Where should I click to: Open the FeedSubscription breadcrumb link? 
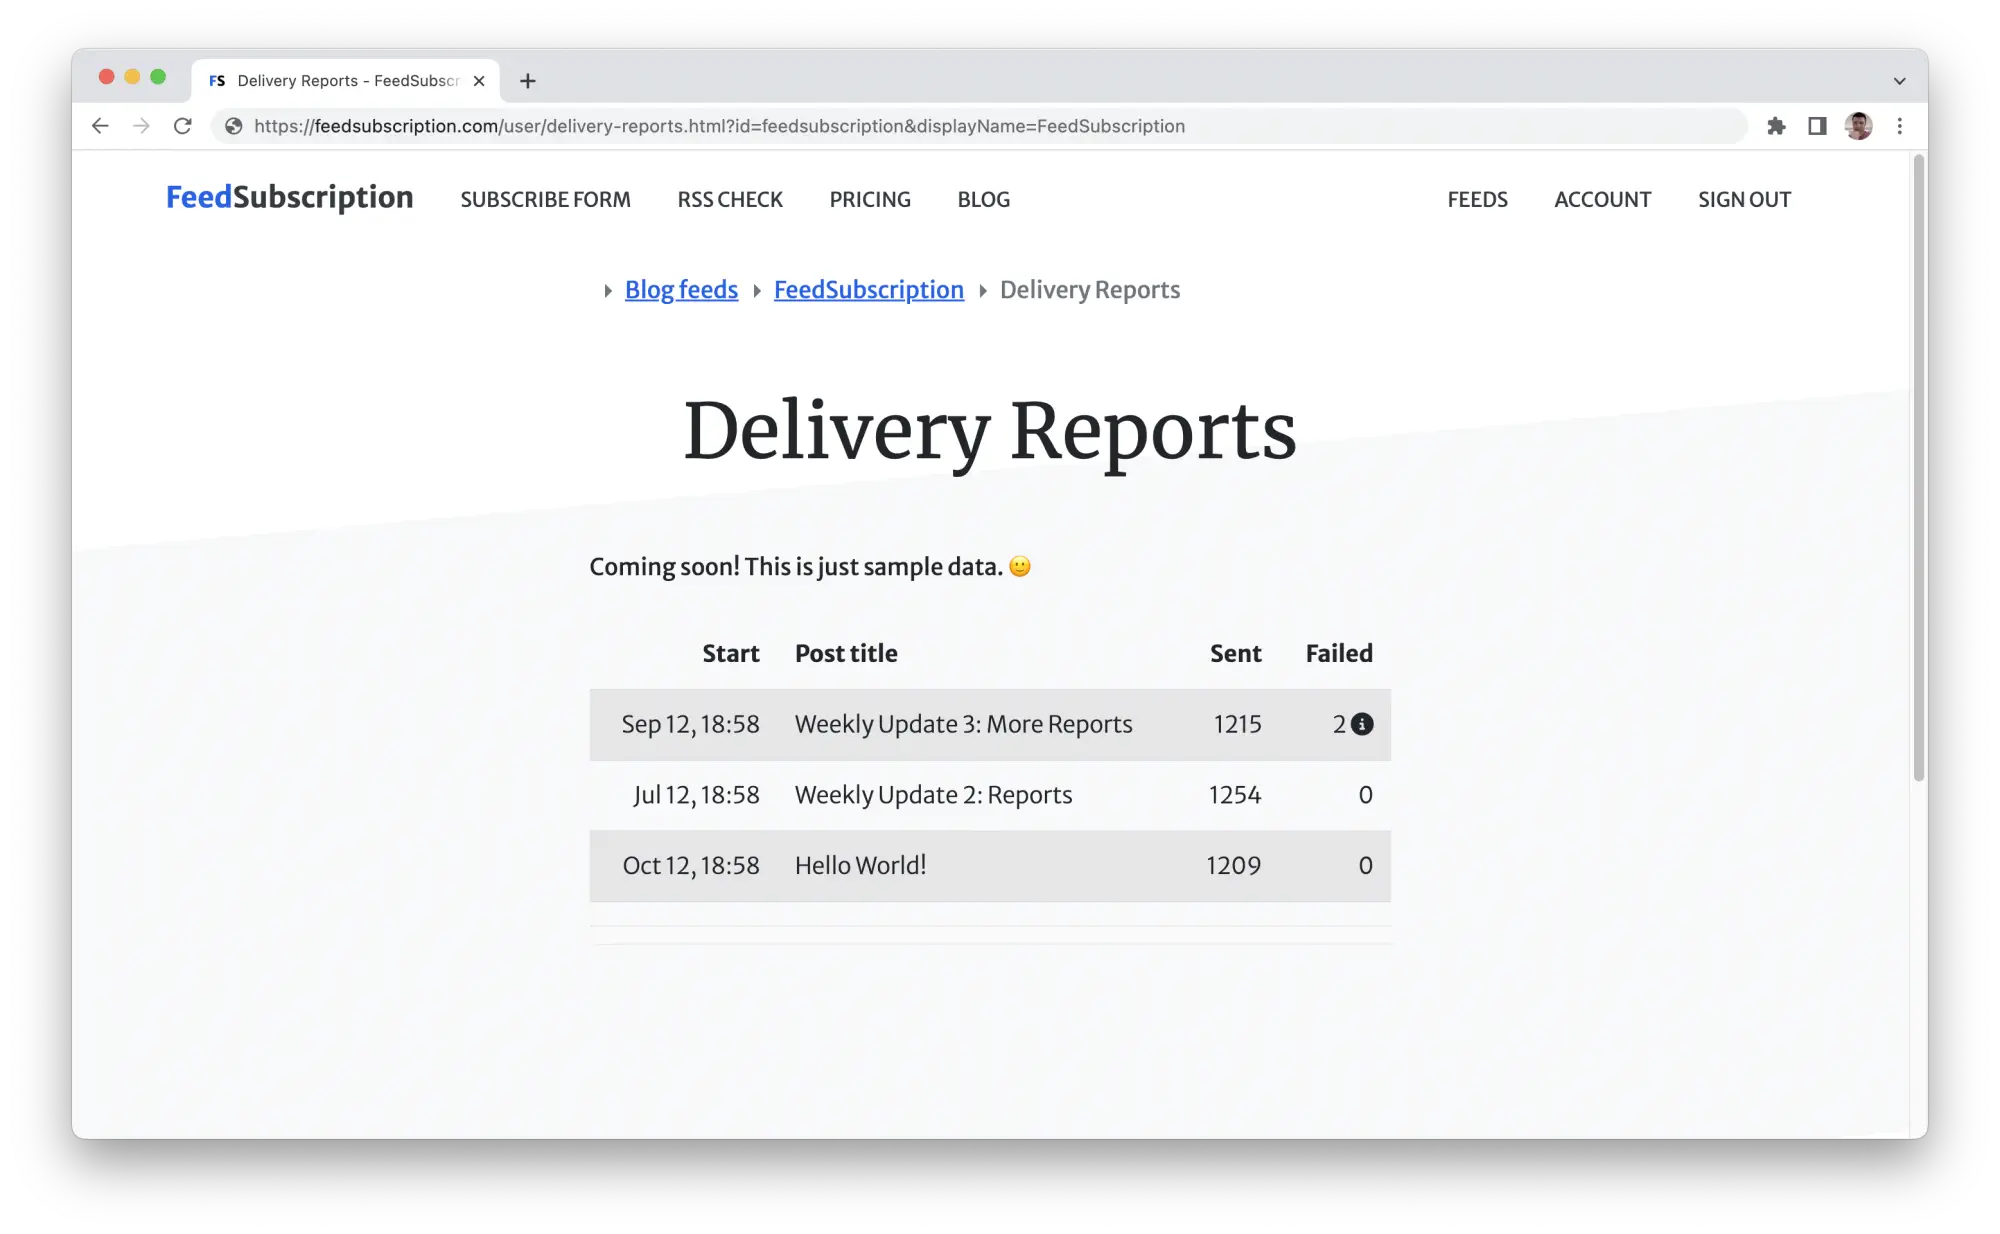pyautogui.click(x=868, y=290)
